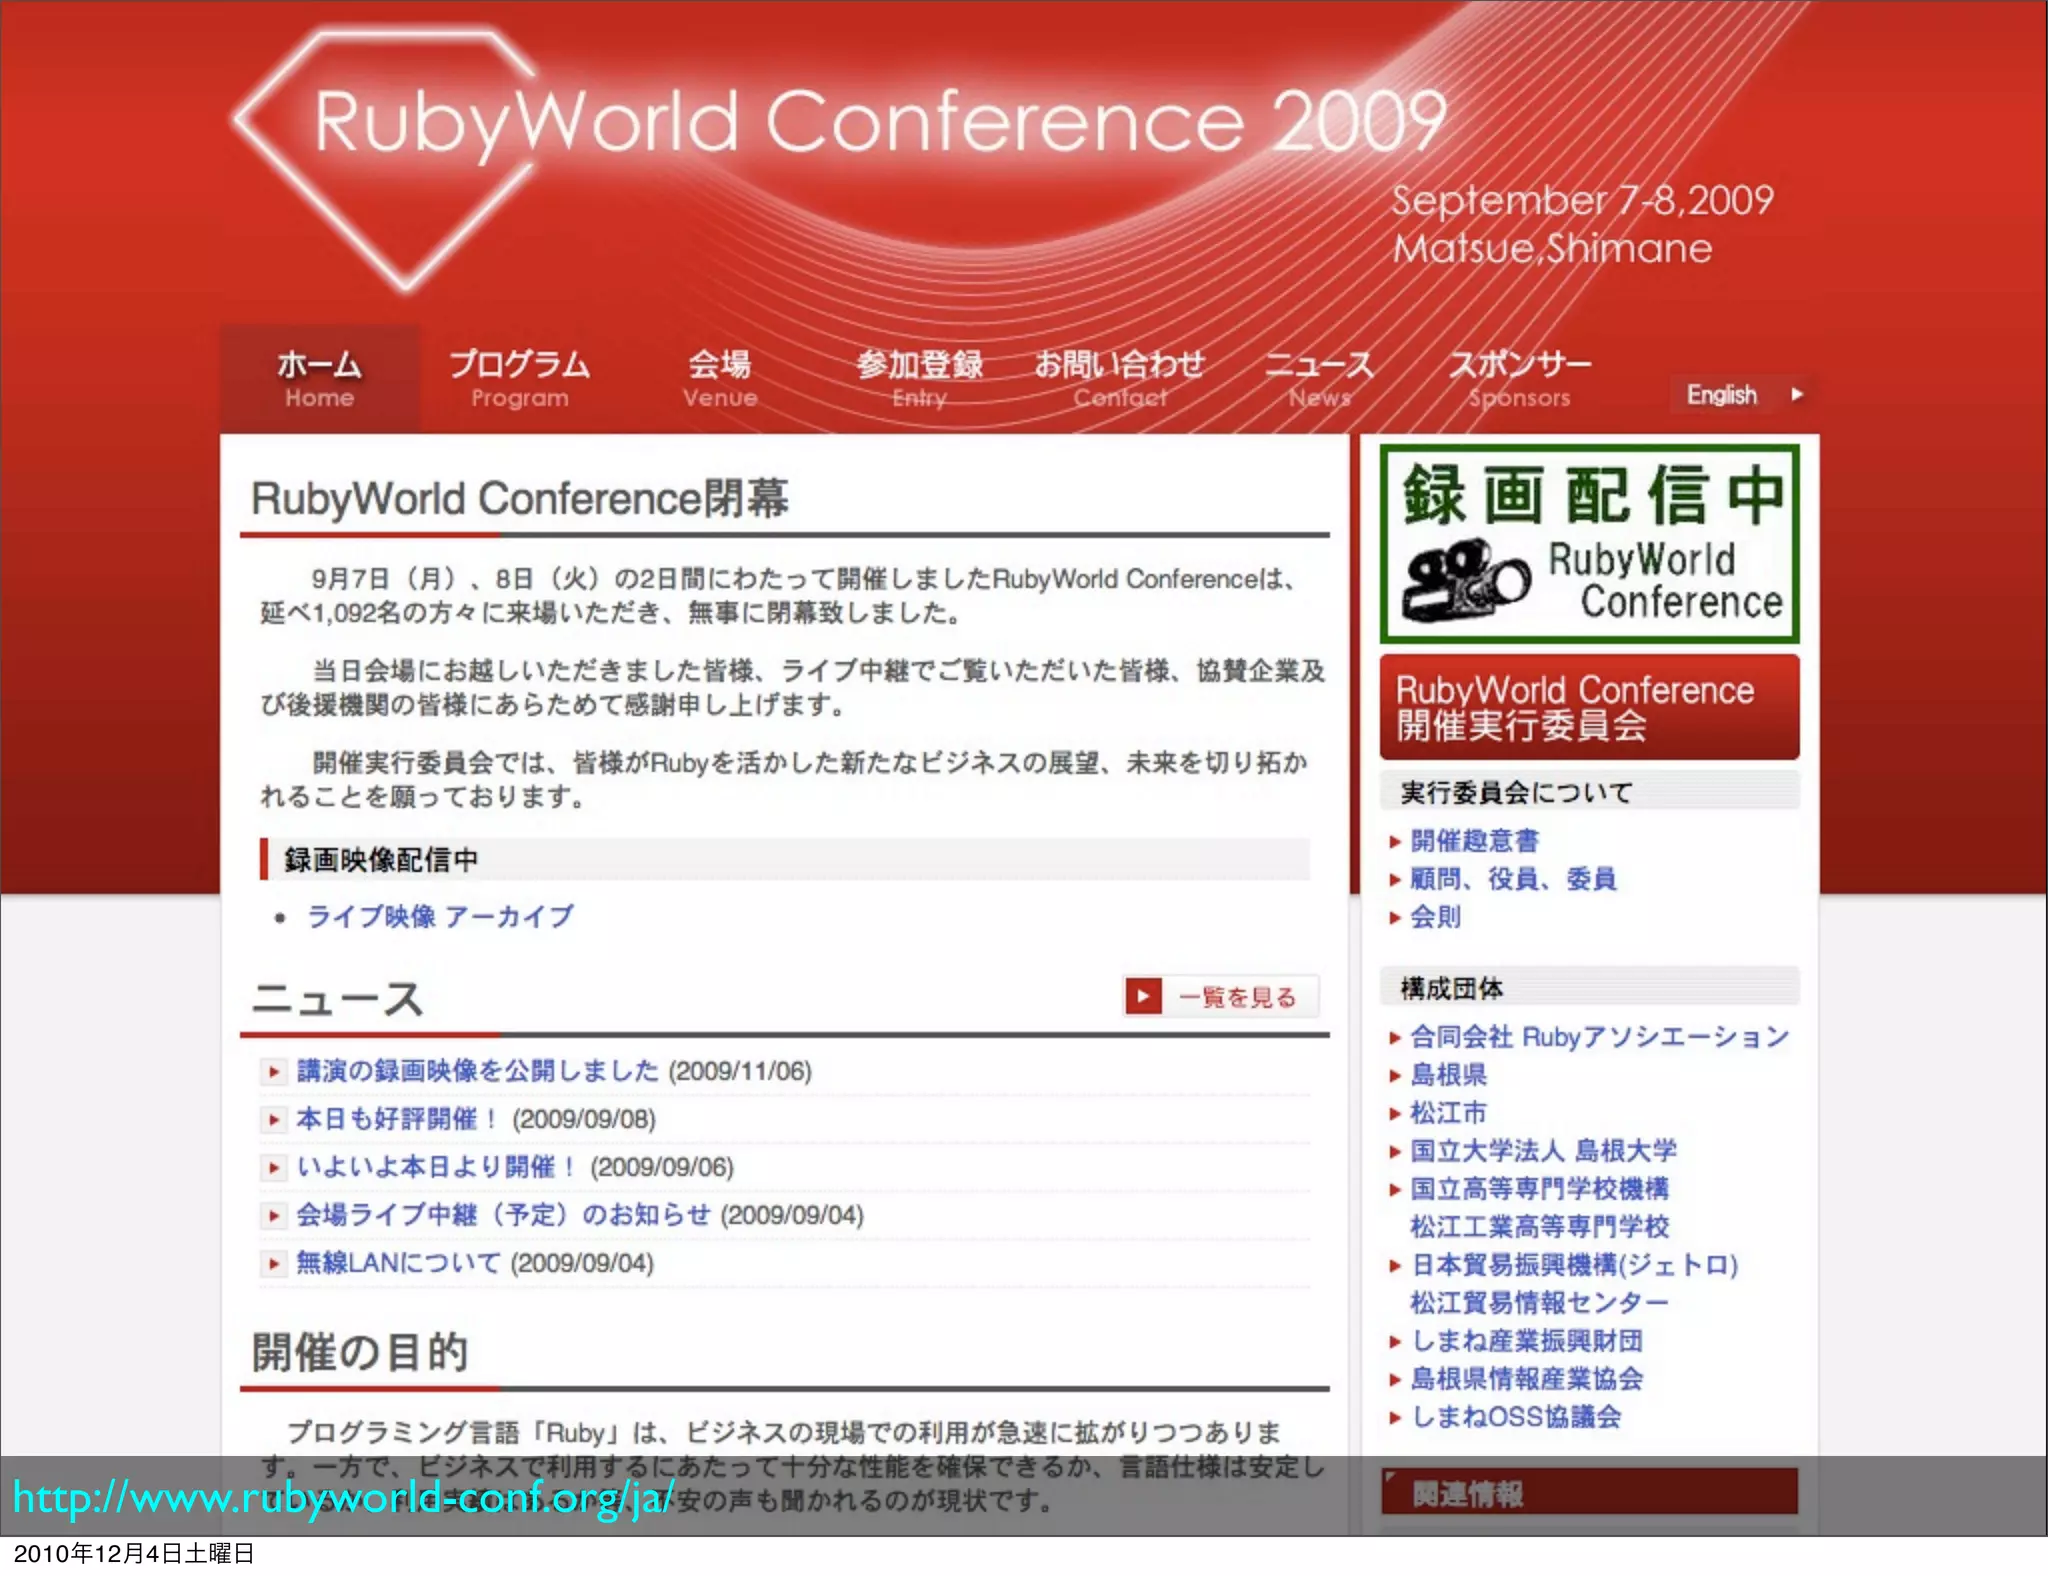Click the red arrow bullet beside しまねOSS協議会
The height and width of the screenshot is (1576, 2048).
tap(1395, 1417)
